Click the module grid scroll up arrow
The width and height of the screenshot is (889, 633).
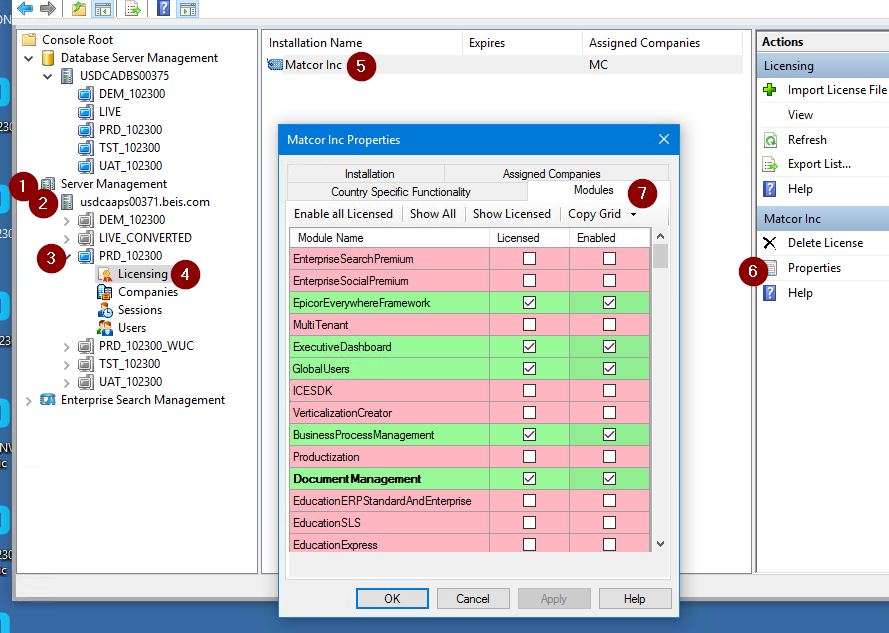click(x=661, y=236)
